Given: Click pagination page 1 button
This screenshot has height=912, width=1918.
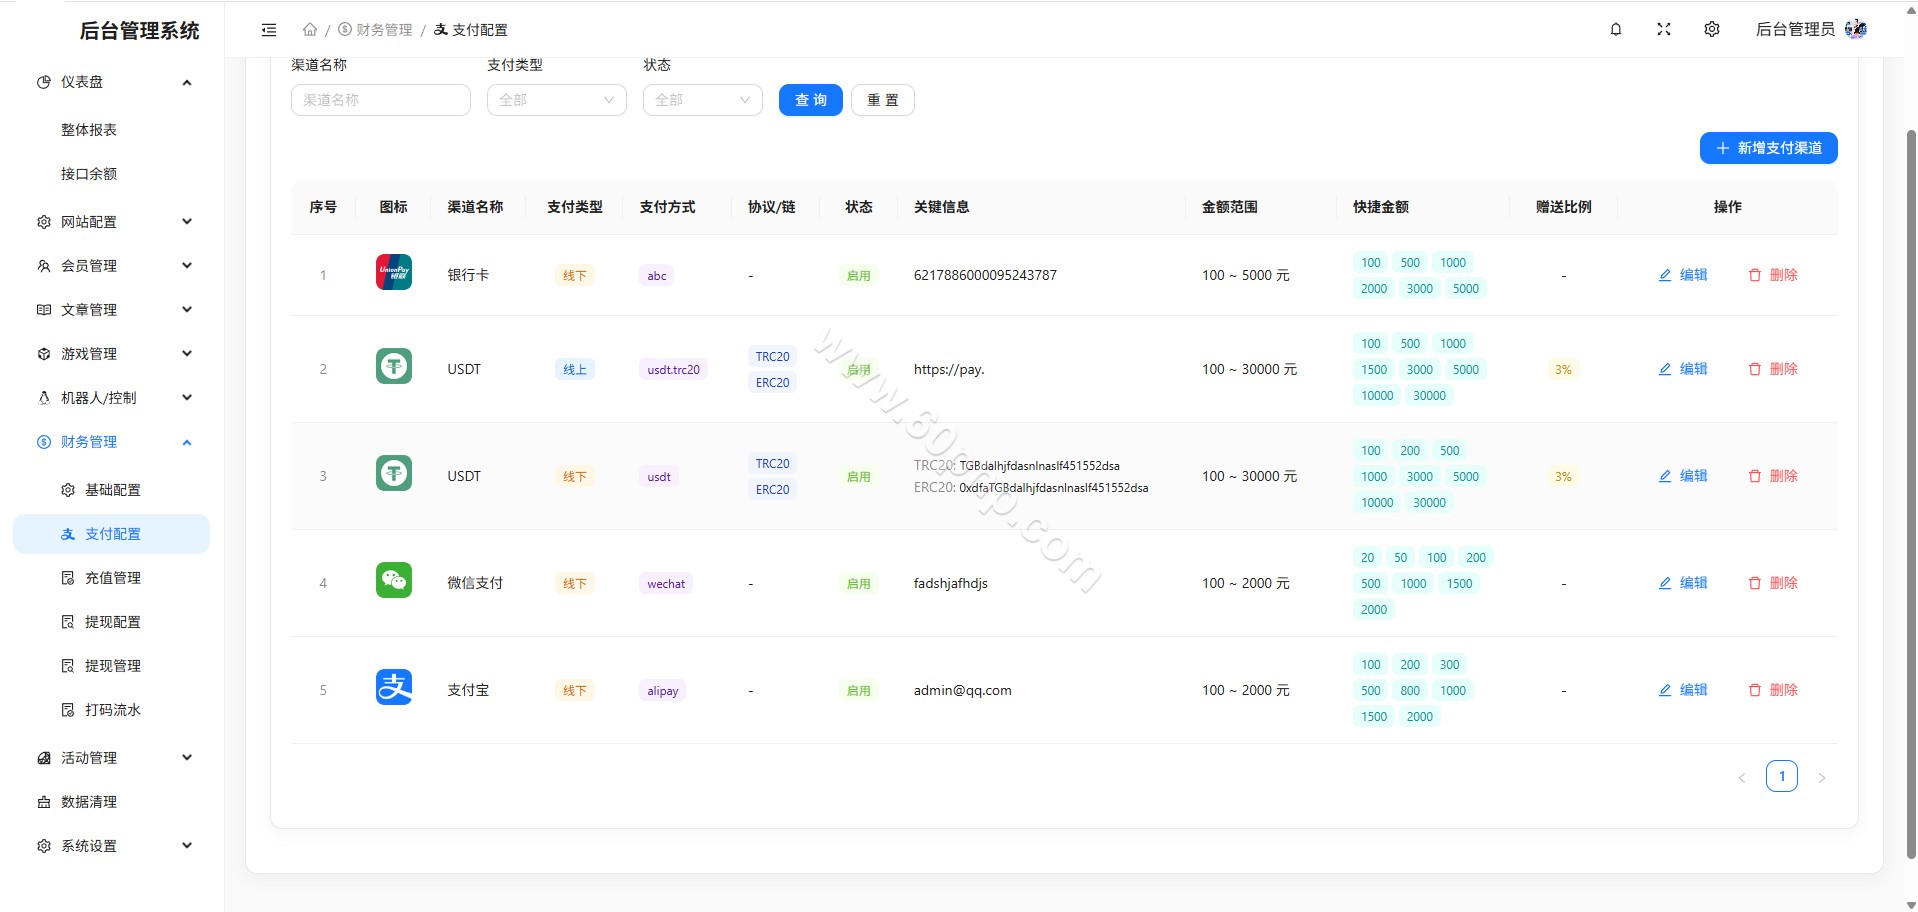Looking at the screenshot, I should (1782, 776).
